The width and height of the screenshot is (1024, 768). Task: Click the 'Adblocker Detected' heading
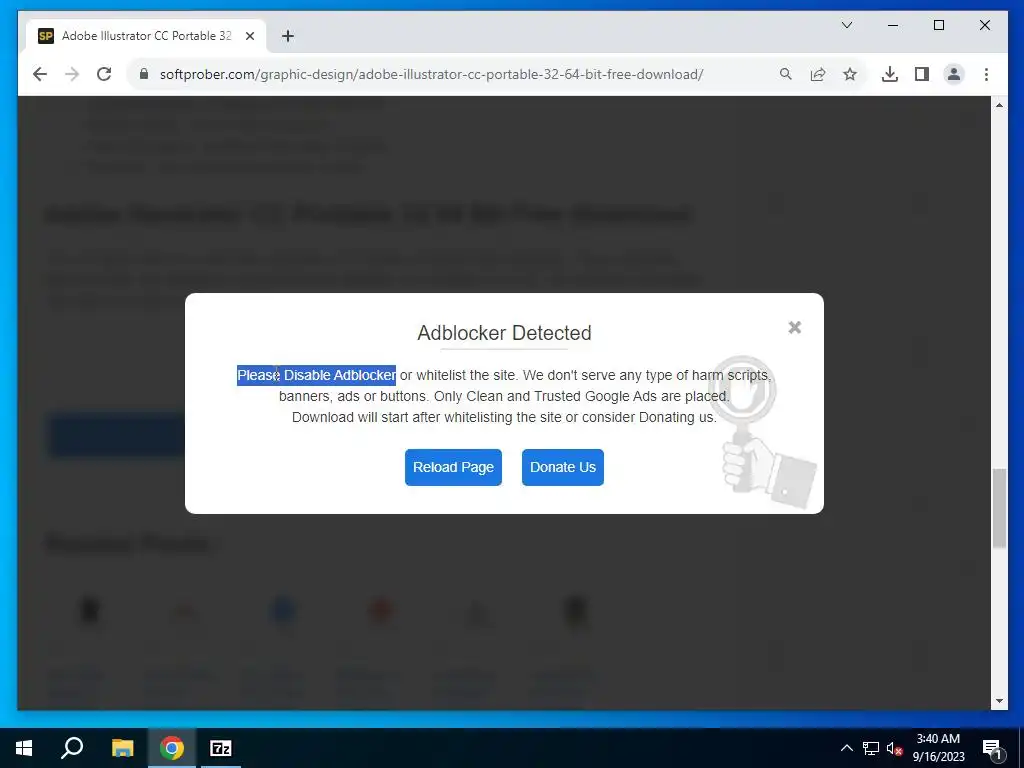click(x=504, y=333)
